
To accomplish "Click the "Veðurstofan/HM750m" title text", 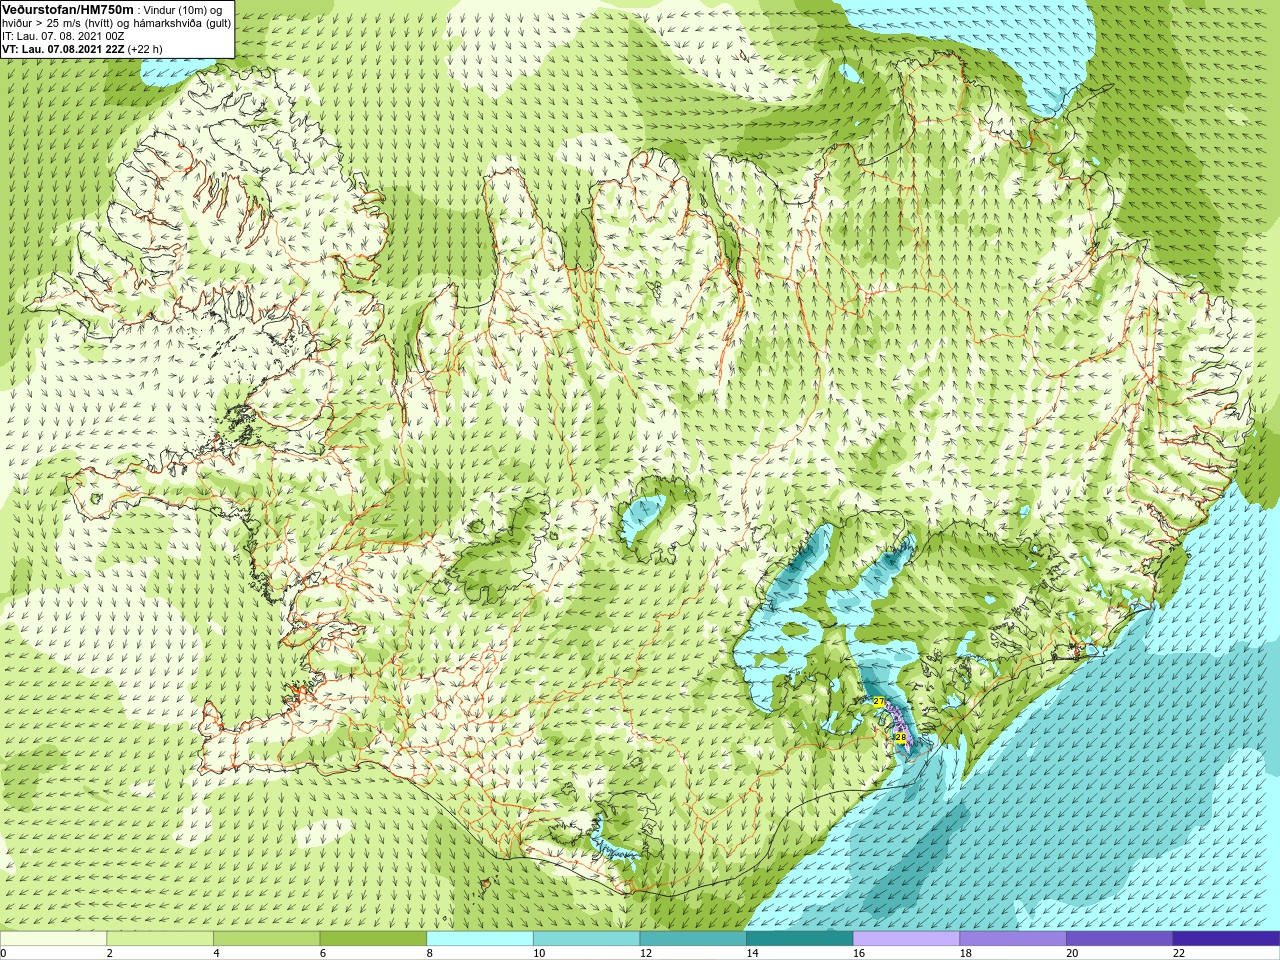I will pyautogui.click(x=68, y=9).
